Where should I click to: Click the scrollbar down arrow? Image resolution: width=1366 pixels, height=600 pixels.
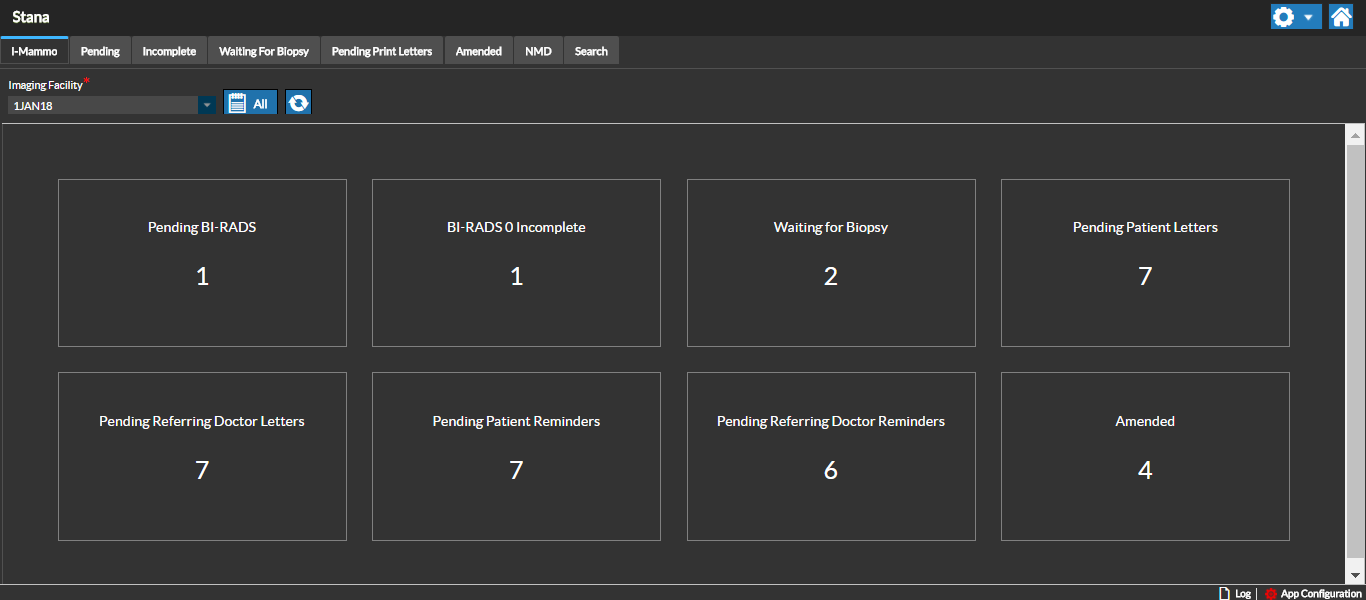click(x=1355, y=574)
